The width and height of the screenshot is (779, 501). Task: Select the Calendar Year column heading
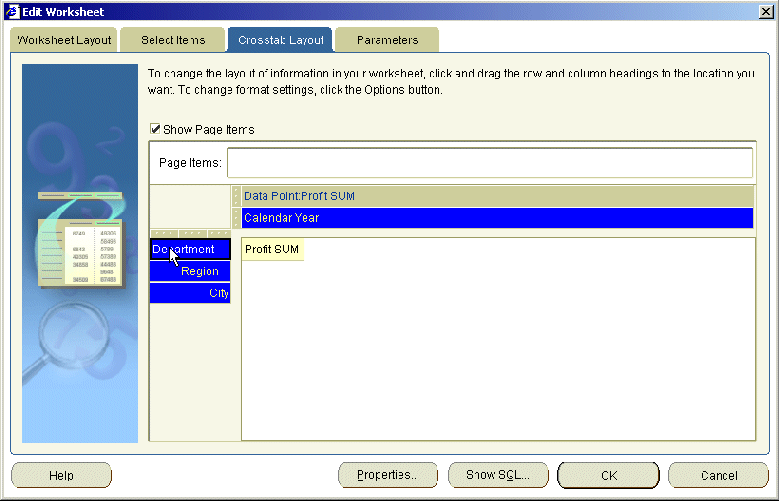click(x=497, y=218)
